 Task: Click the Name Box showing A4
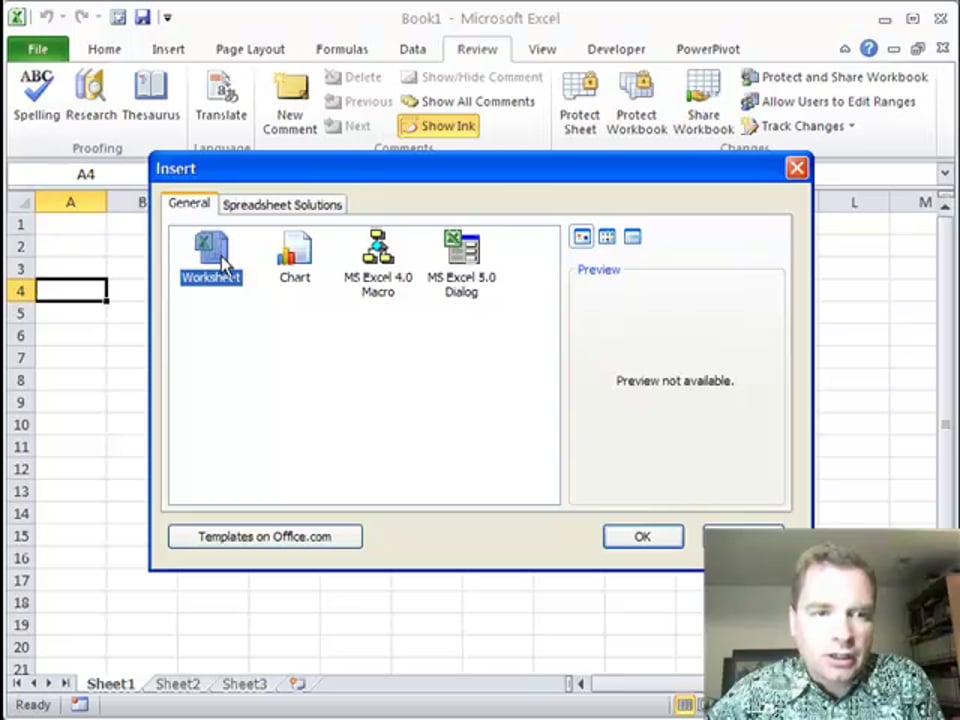tap(85, 174)
